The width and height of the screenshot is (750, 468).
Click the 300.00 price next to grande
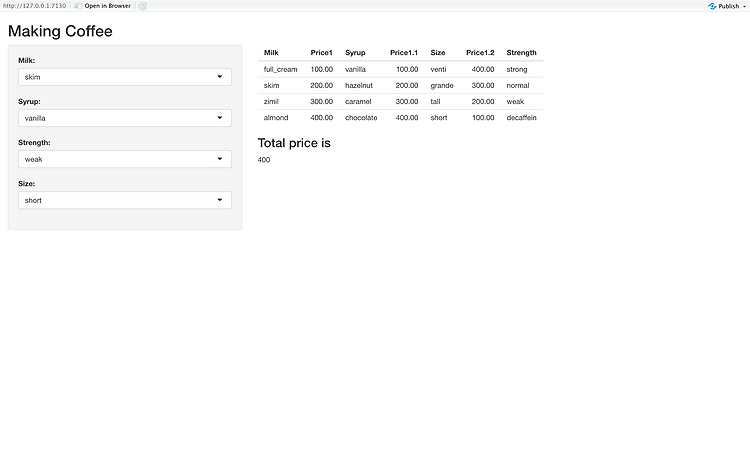click(x=483, y=86)
